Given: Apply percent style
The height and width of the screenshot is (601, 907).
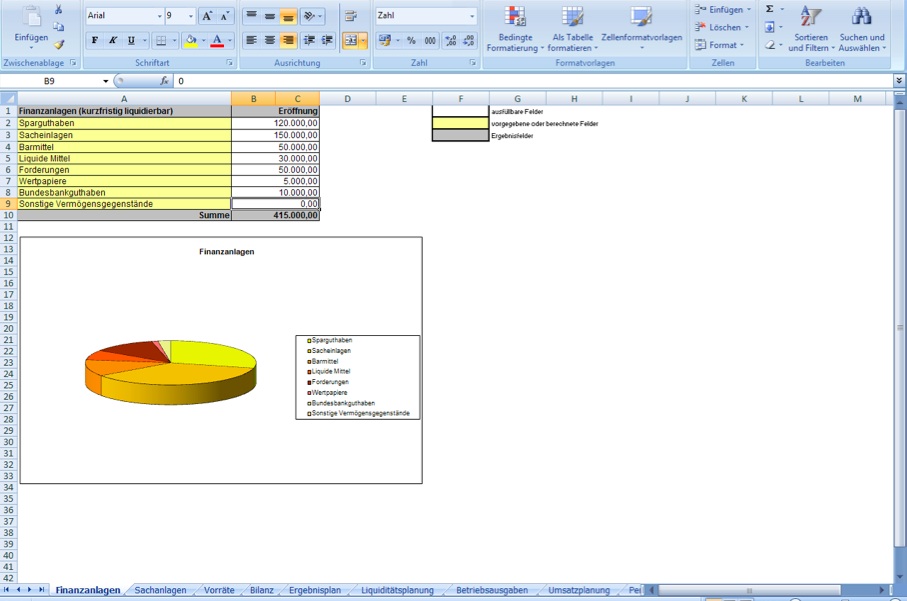Looking at the screenshot, I should [411, 40].
